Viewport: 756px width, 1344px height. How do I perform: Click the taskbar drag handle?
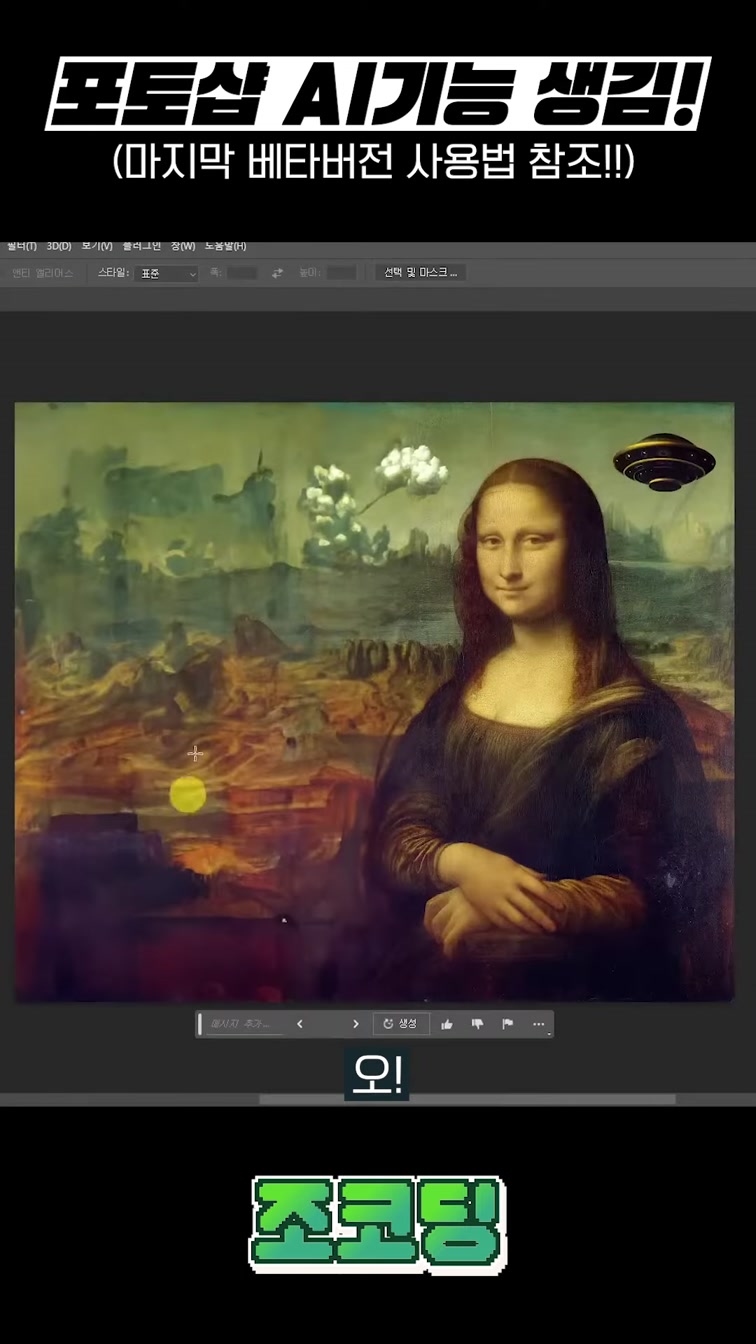click(x=200, y=1024)
